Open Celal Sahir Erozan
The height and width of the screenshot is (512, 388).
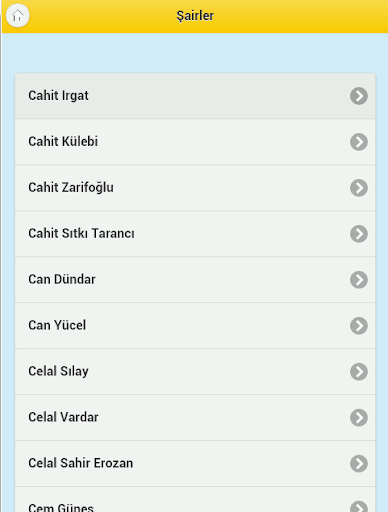[x=195, y=464]
